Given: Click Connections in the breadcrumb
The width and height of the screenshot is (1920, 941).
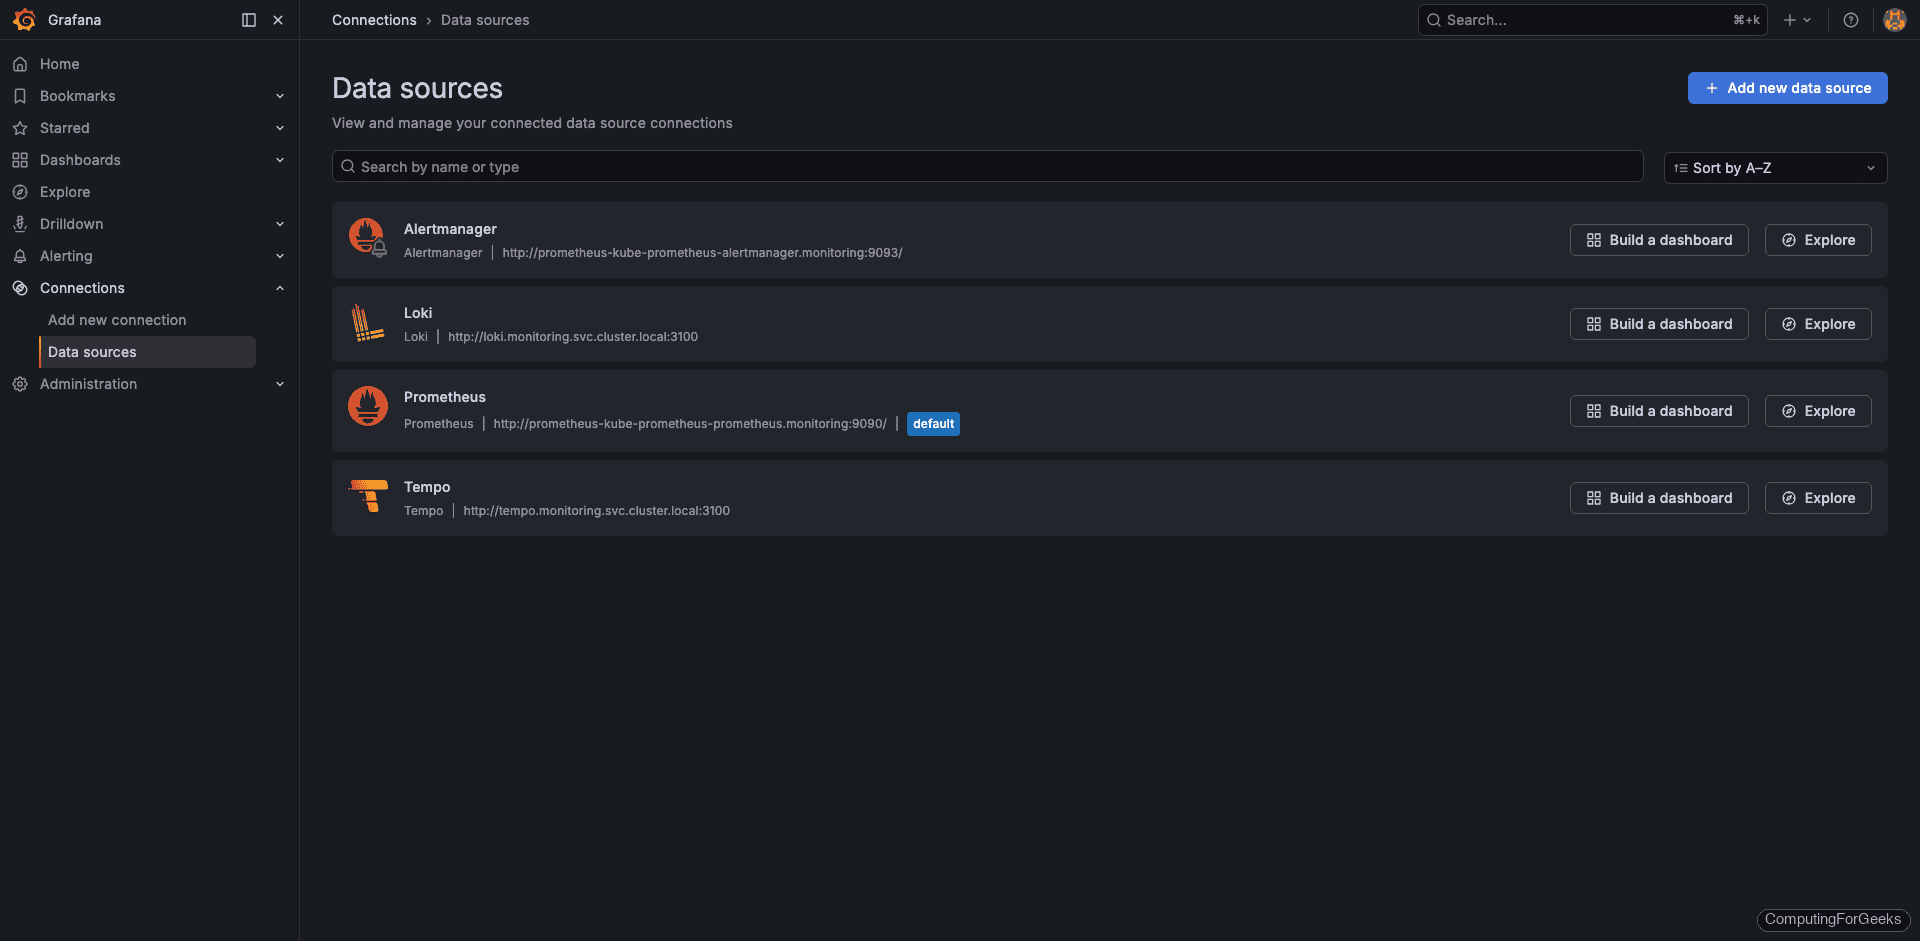Looking at the screenshot, I should tap(374, 19).
